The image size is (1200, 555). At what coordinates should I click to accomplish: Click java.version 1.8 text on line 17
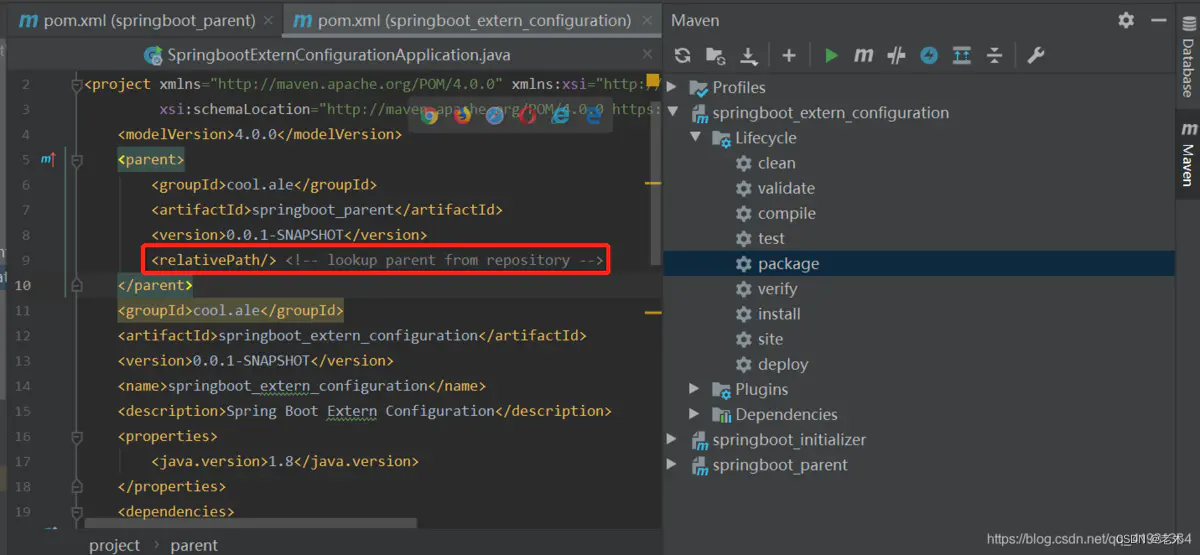(x=285, y=461)
